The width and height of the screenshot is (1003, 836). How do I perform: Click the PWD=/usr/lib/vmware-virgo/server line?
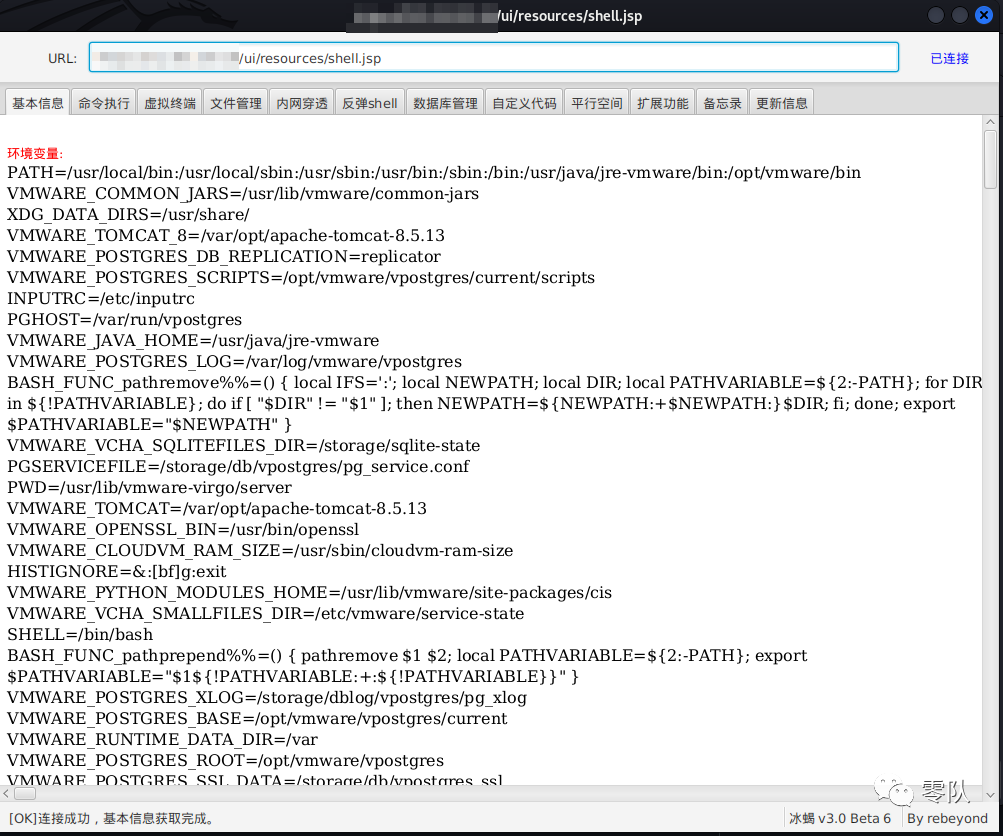pyautogui.click(x=149, y=487)
